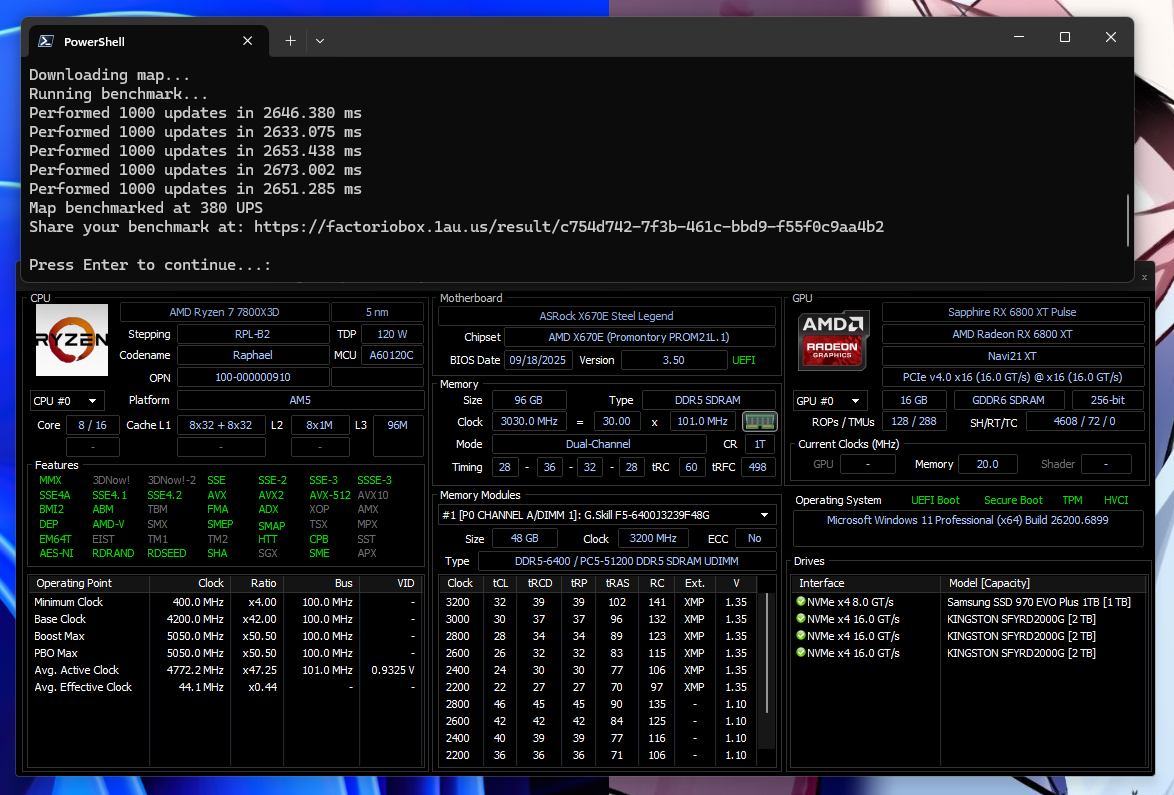Open the GPU #0 selector dropdown
Viewport: 1174px width, 795px height.
tap(830, 401)
